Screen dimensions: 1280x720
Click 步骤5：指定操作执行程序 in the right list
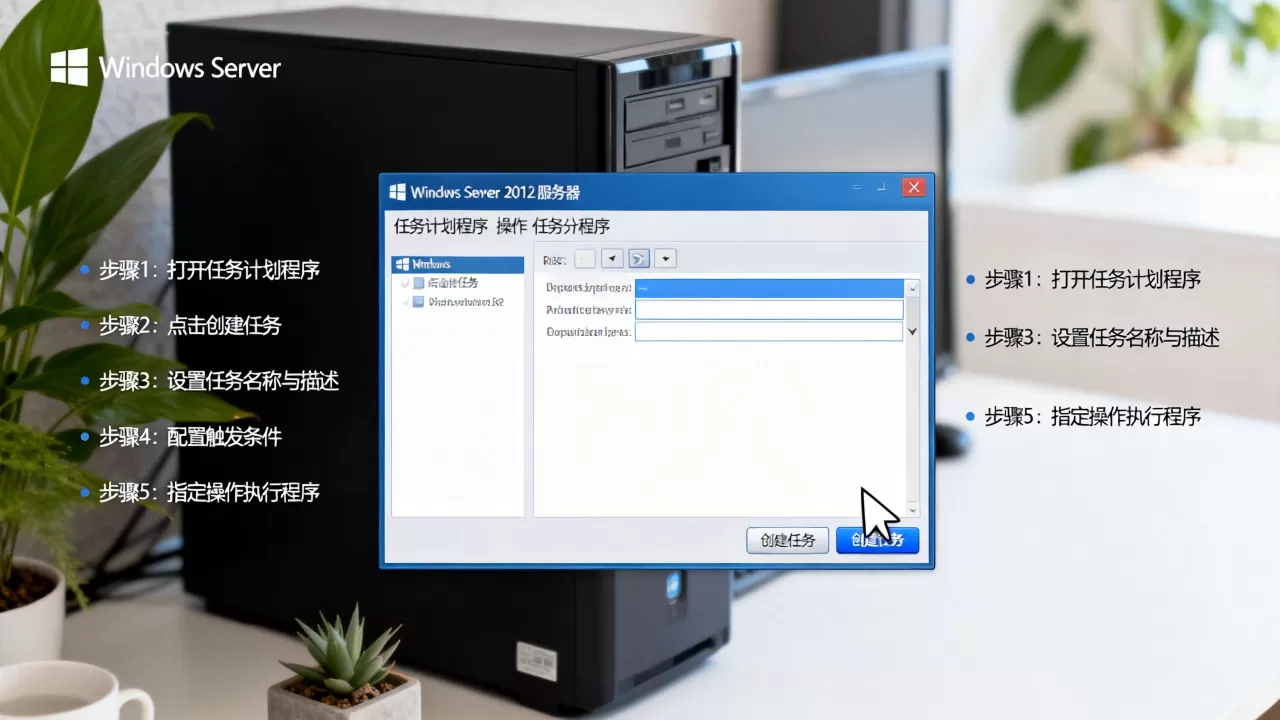point(1092,417)
